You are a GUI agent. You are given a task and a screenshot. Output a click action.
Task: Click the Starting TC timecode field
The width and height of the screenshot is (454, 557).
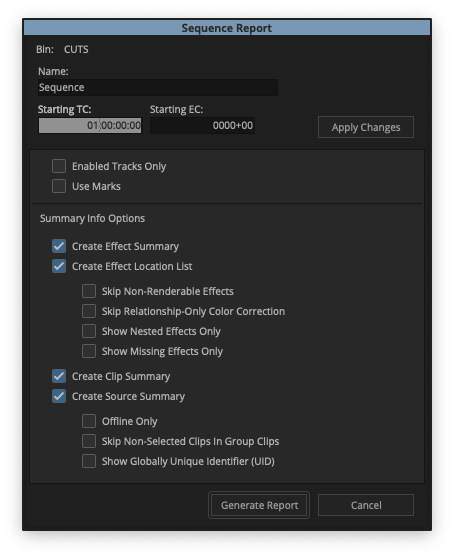click(90, 125)
